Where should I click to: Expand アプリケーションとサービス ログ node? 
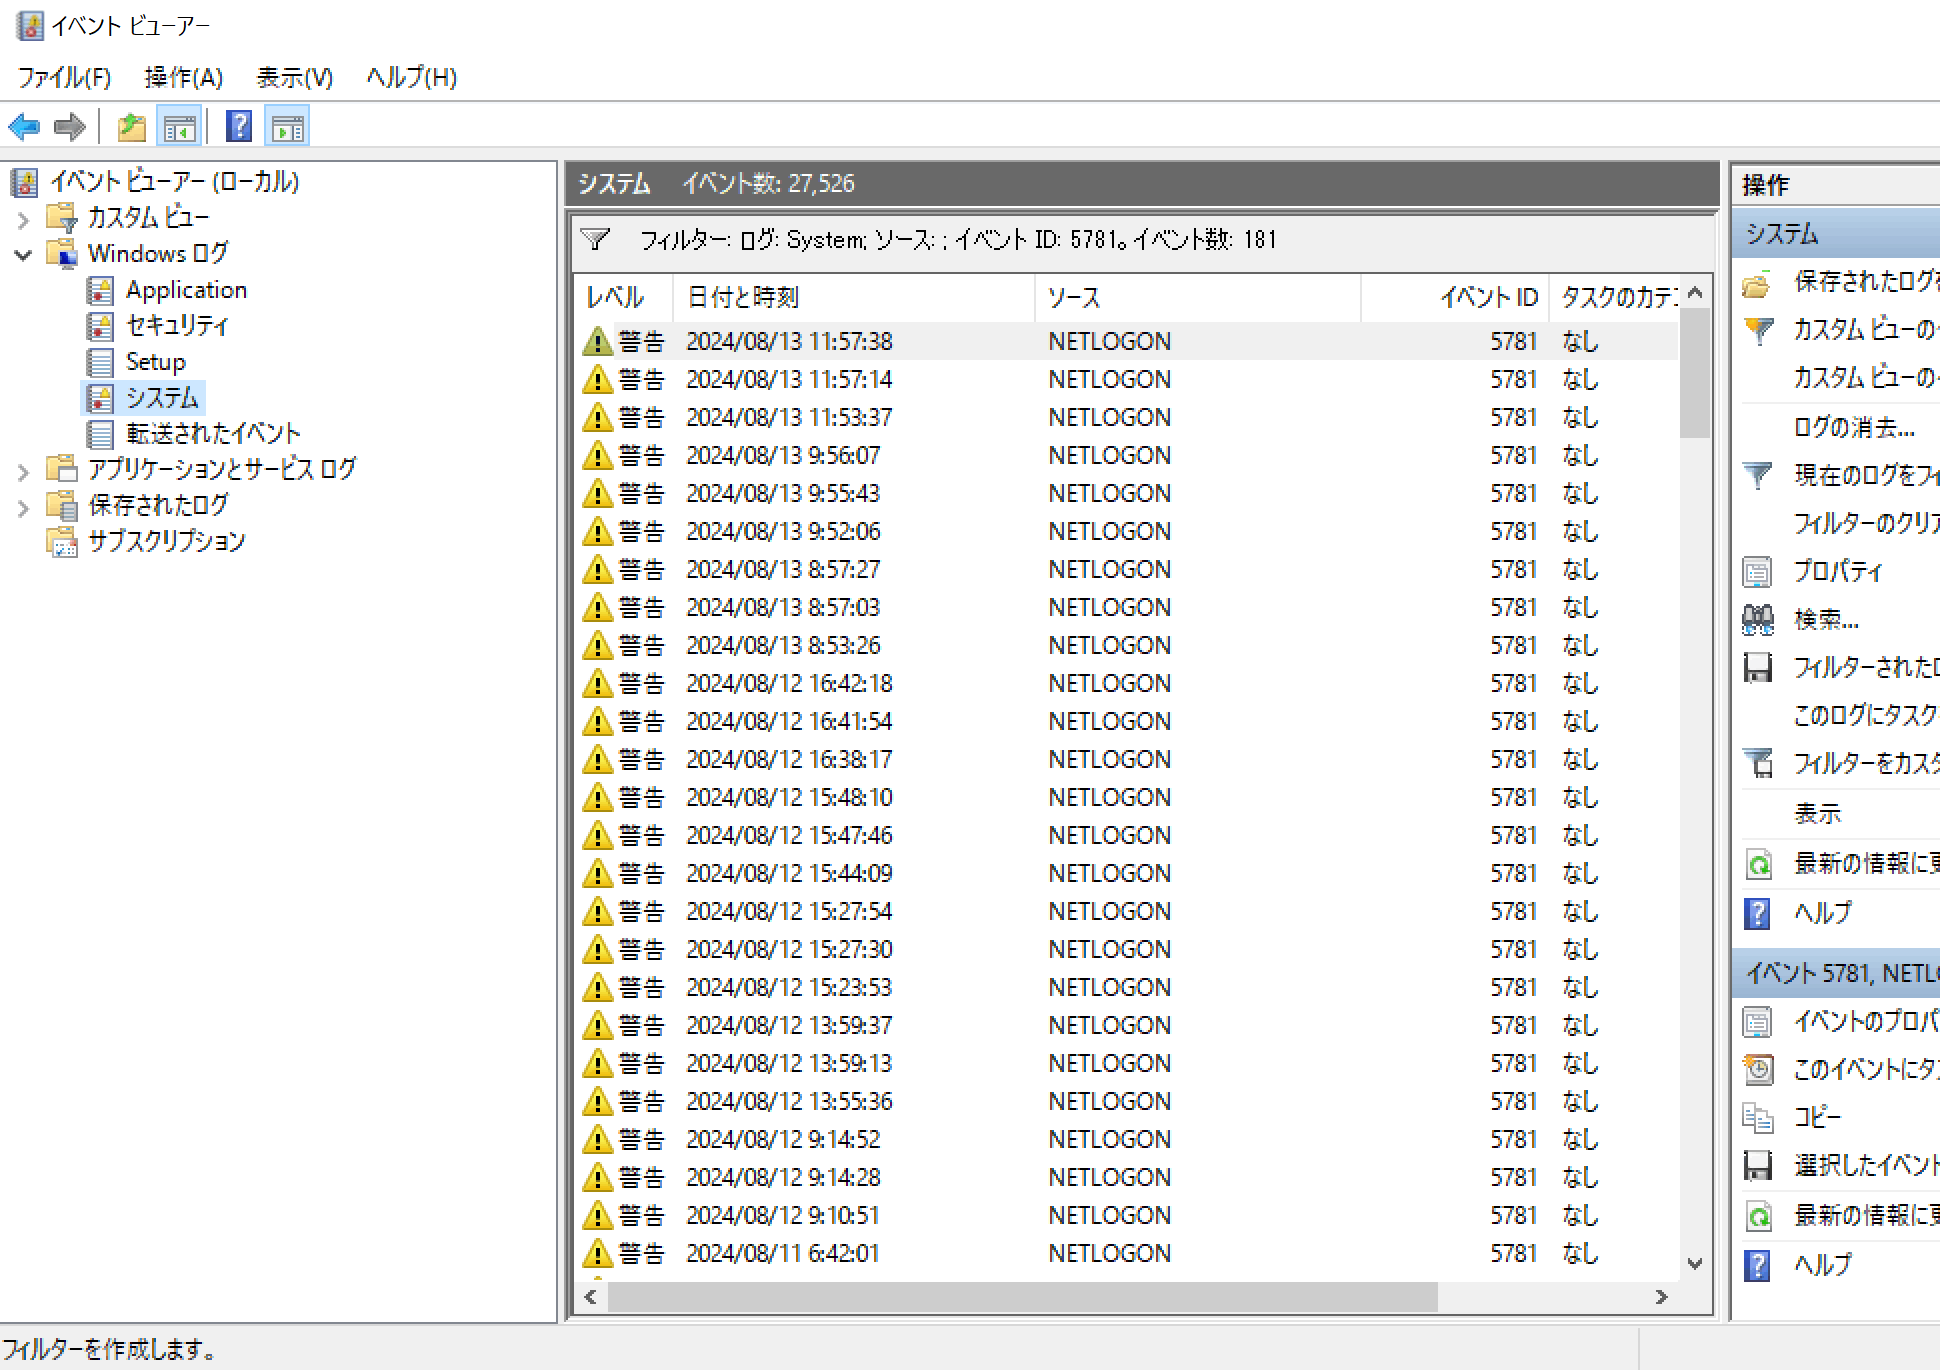point(24,471)
